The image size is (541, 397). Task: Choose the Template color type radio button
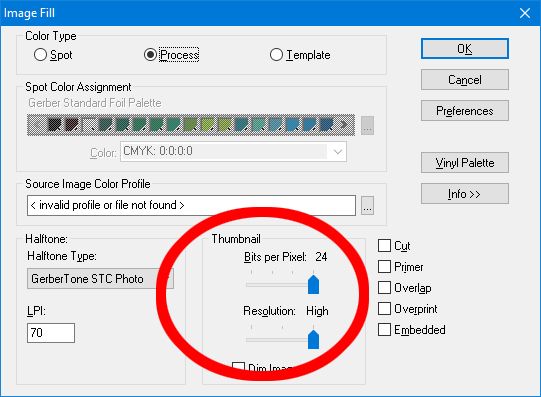pos(276,55)
